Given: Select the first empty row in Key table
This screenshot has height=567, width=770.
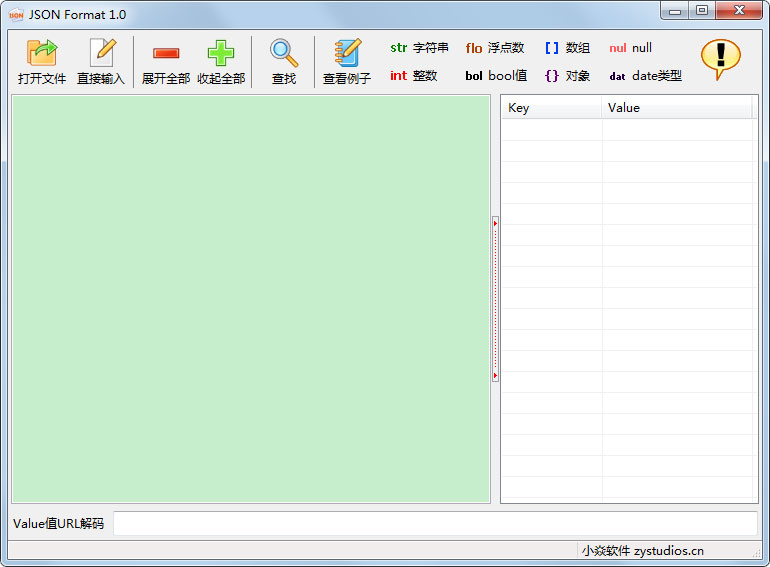Looking at the screenshot, I should pos(627,130).
